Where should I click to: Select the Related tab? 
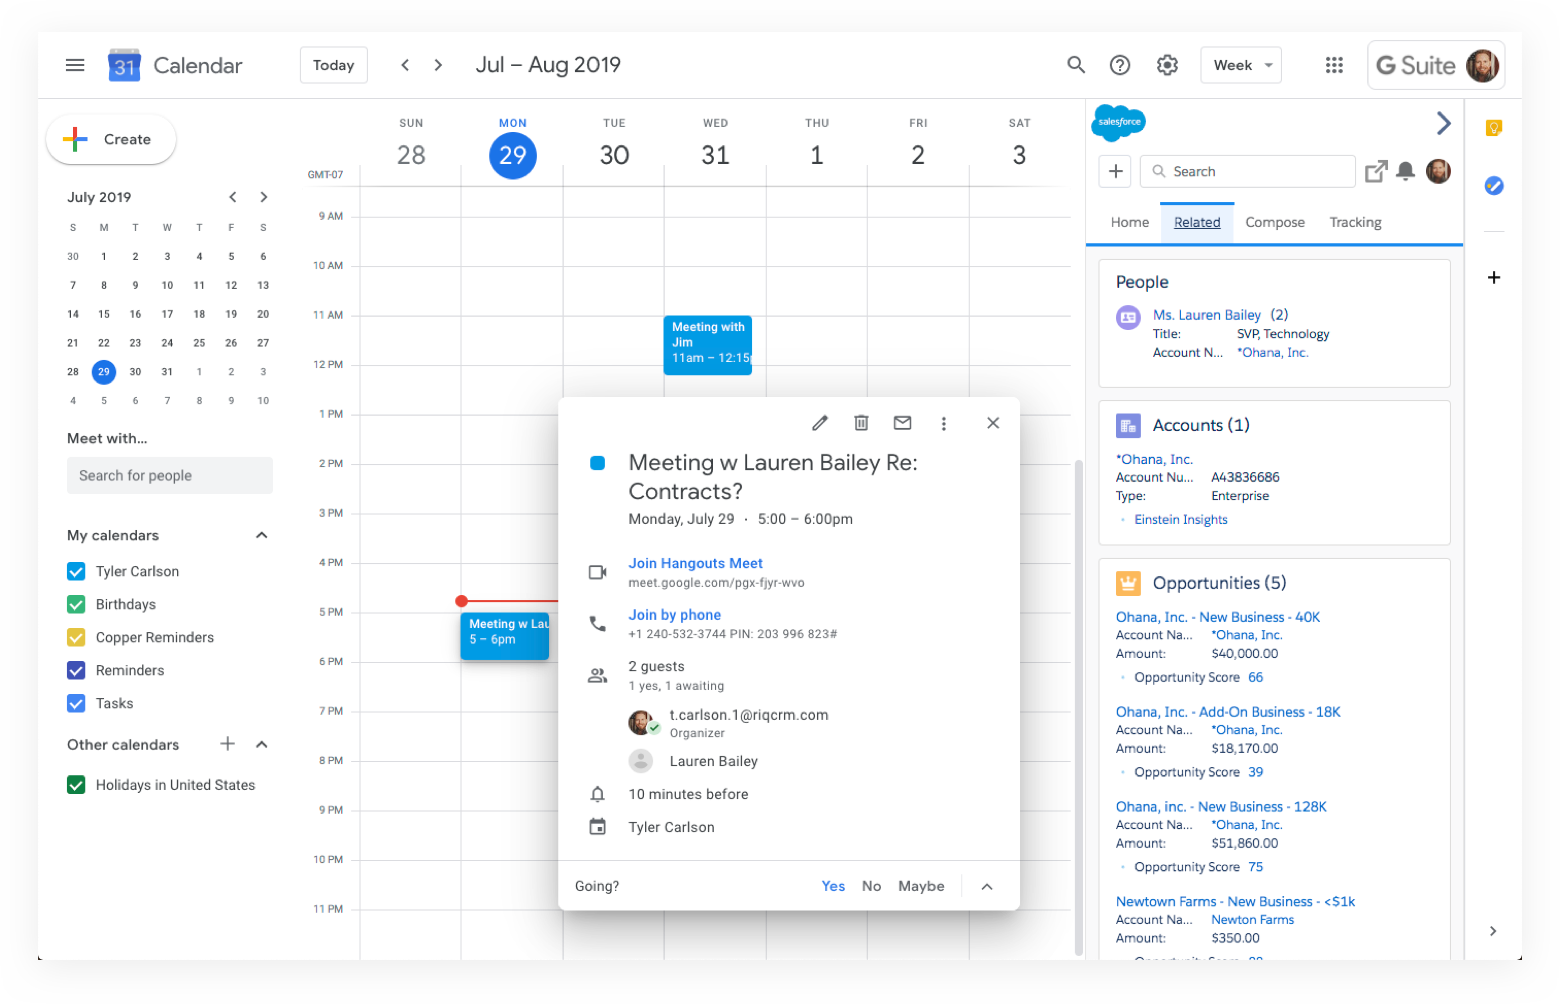tap(1197, 222)
